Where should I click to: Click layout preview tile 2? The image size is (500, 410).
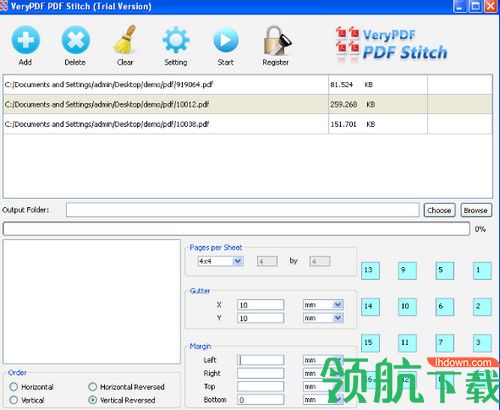click(x=482, y=307)
